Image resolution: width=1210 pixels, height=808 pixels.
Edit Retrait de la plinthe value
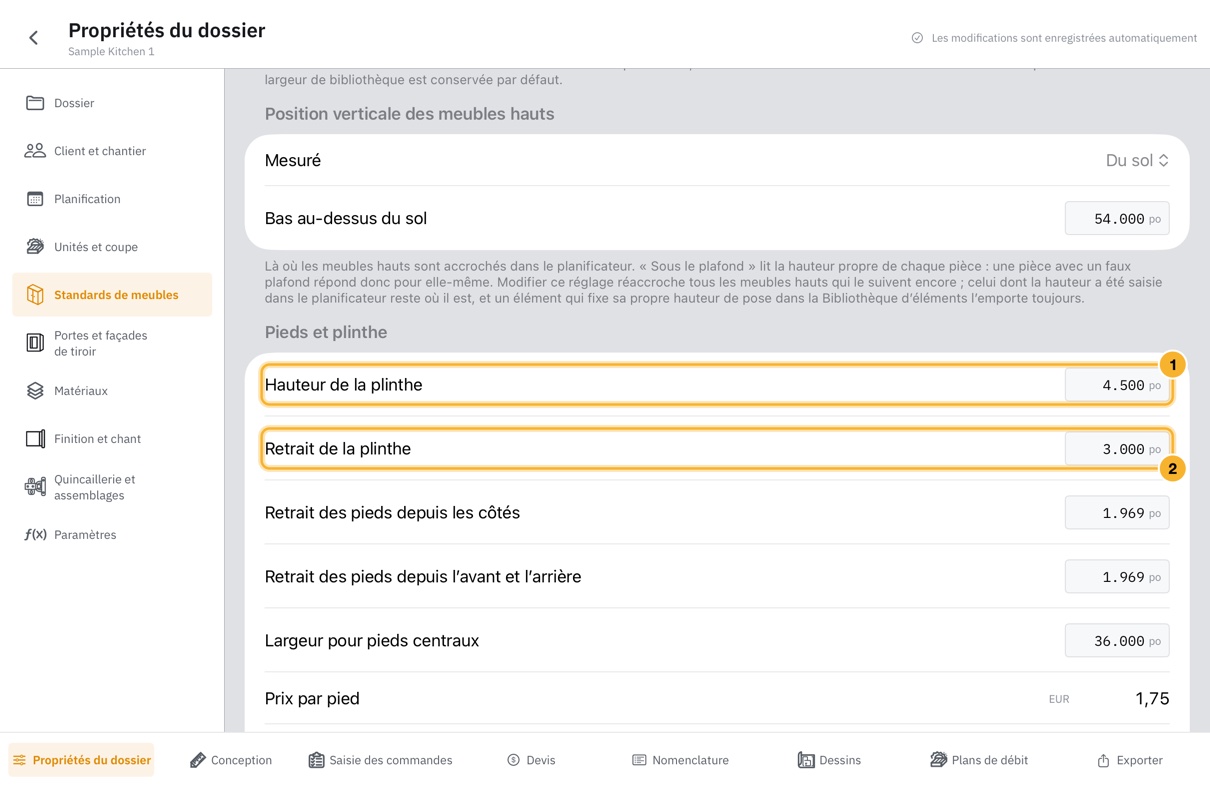(x=1117, y=449)
